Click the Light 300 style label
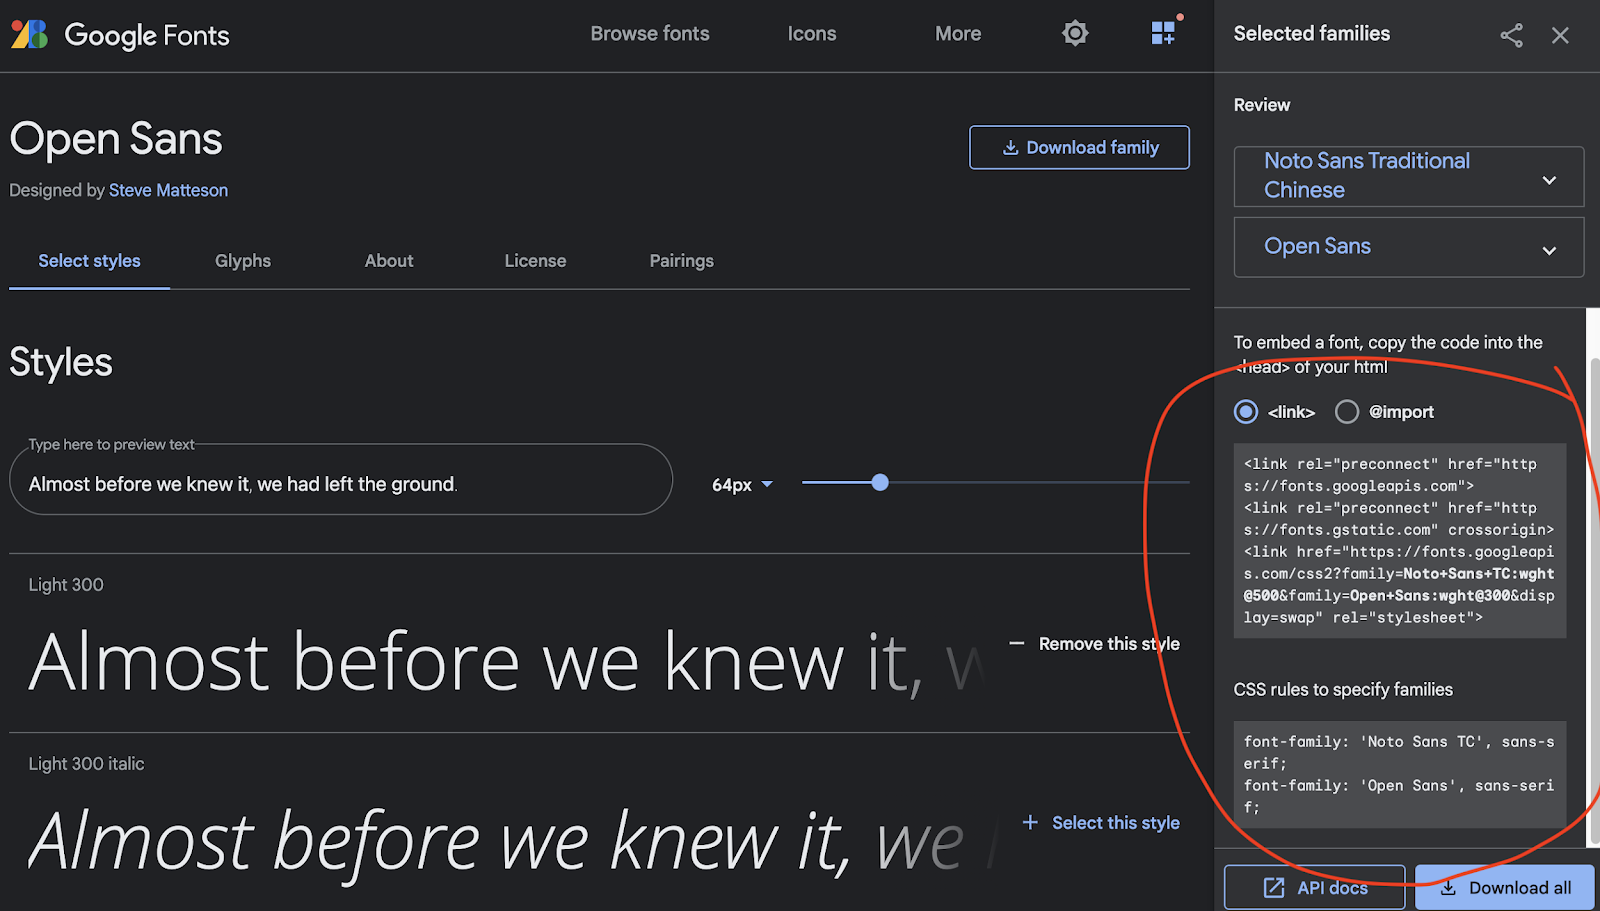Image resolution: width=1600 pixels, height=911 pixels. point(66,585)
